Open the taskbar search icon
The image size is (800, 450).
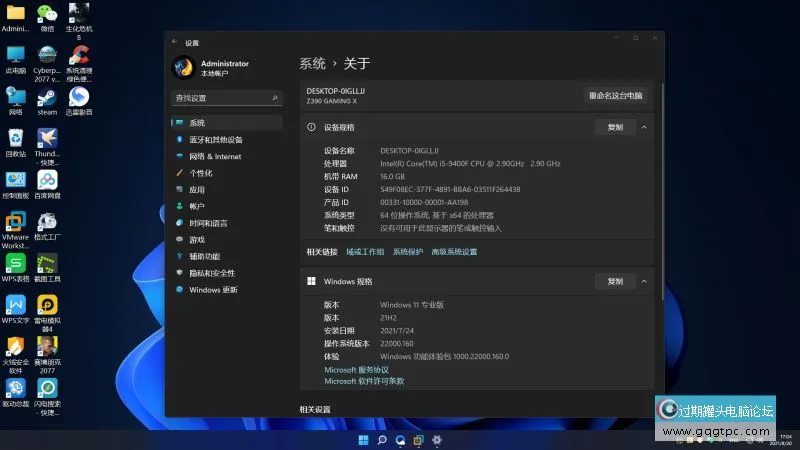click(382, 439)
